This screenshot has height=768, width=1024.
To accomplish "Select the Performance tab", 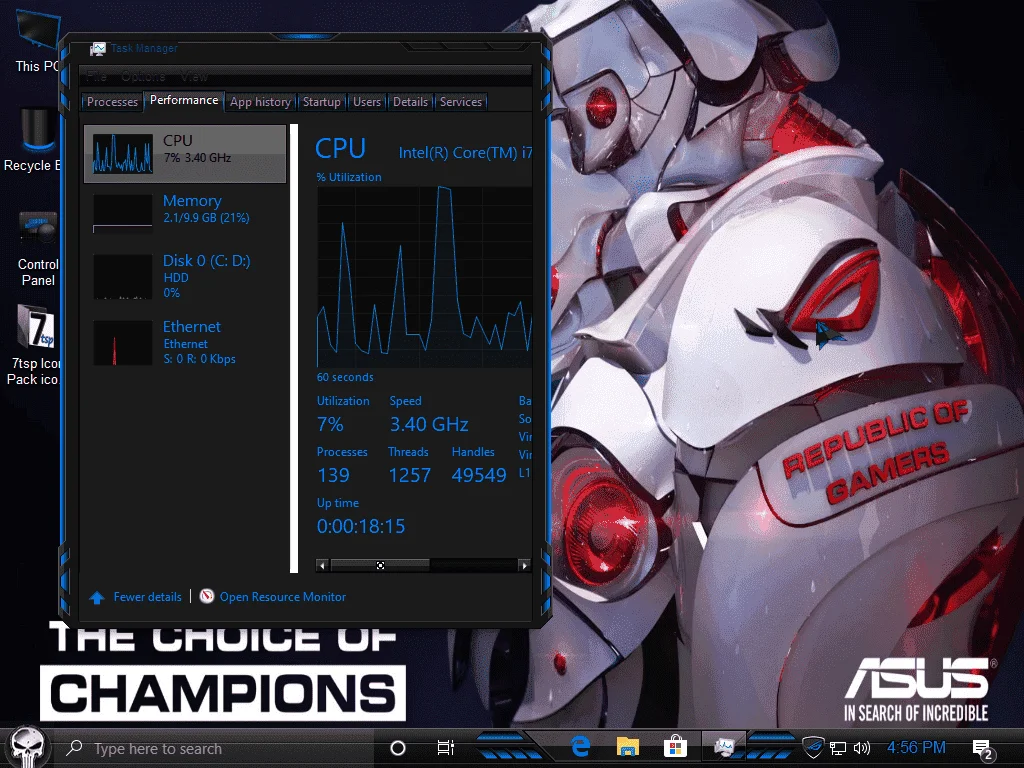I will coord(184,100).
